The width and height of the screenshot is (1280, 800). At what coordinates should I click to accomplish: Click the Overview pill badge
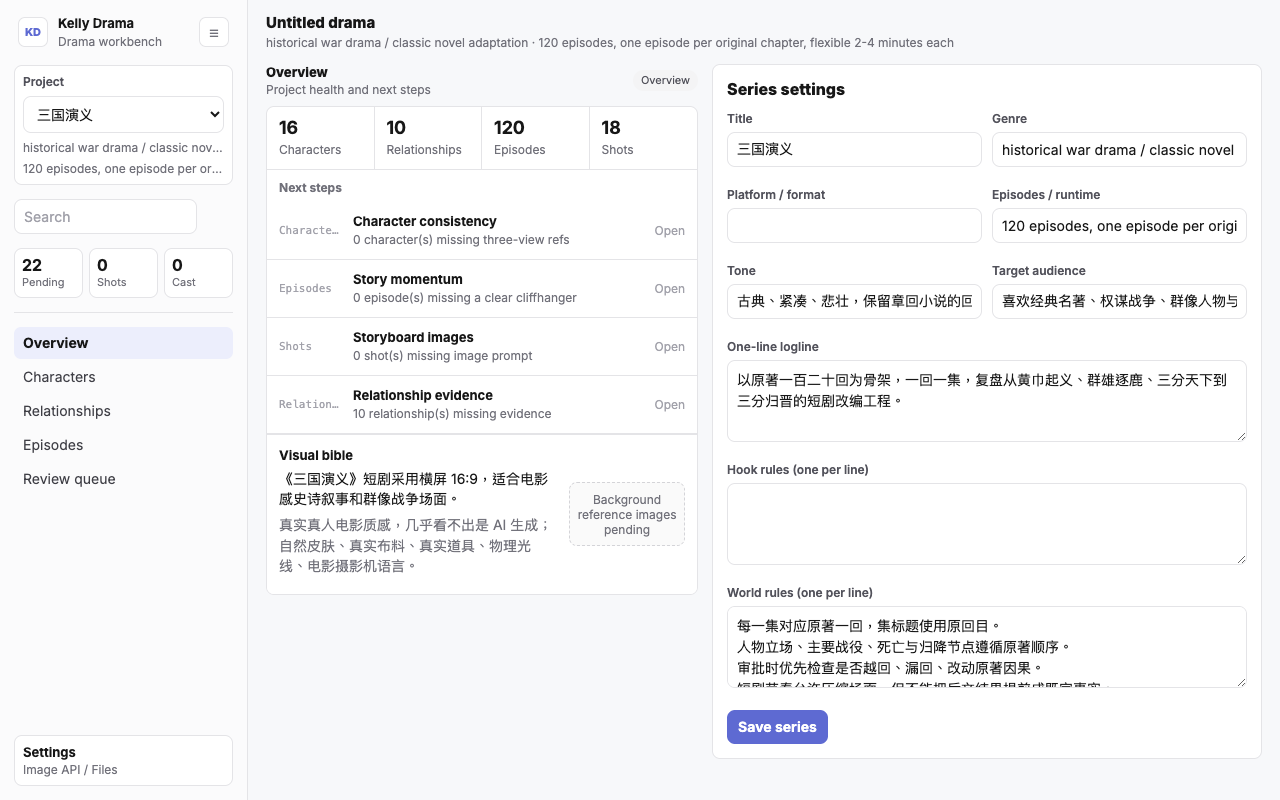pyautogui.click(x=665, y=80)
